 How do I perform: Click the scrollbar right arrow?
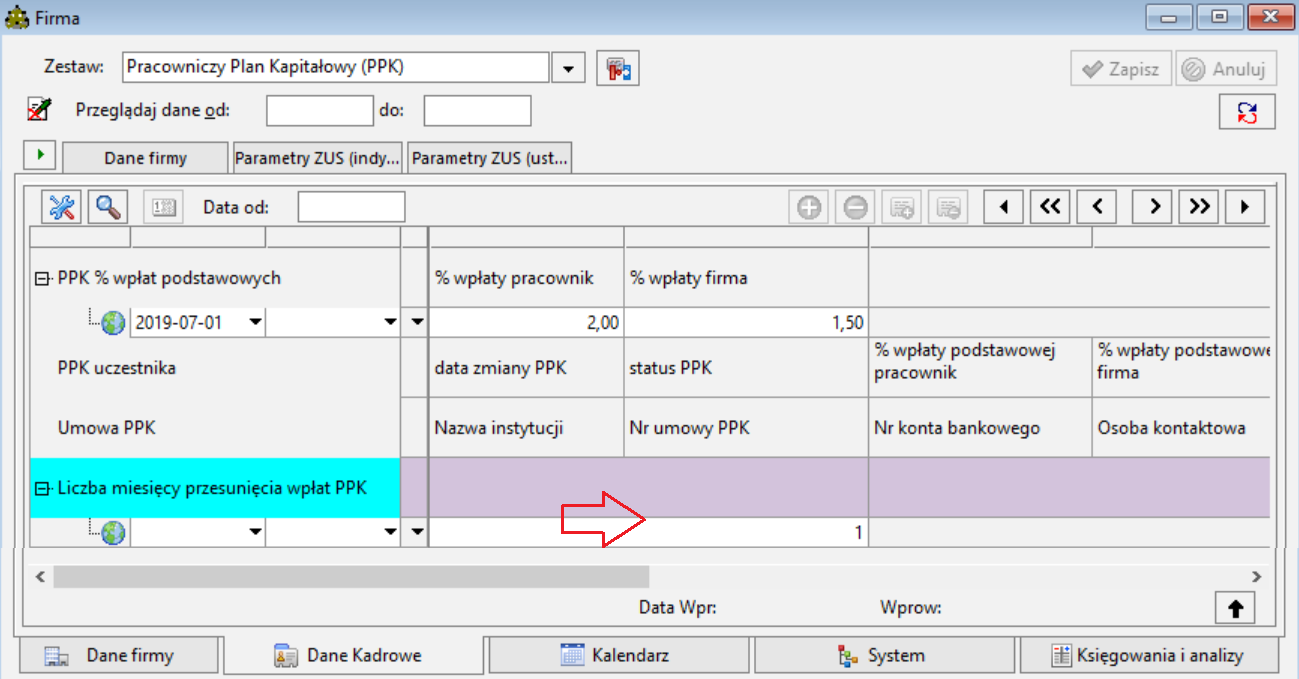(1257, 577)
